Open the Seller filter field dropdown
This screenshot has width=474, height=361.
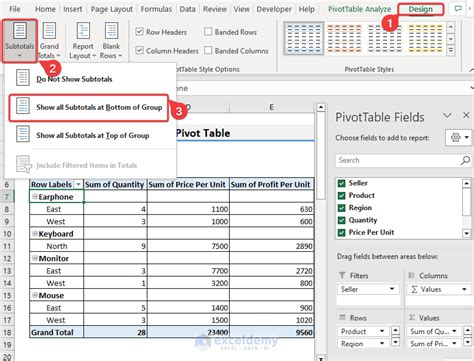pos(392,289)
